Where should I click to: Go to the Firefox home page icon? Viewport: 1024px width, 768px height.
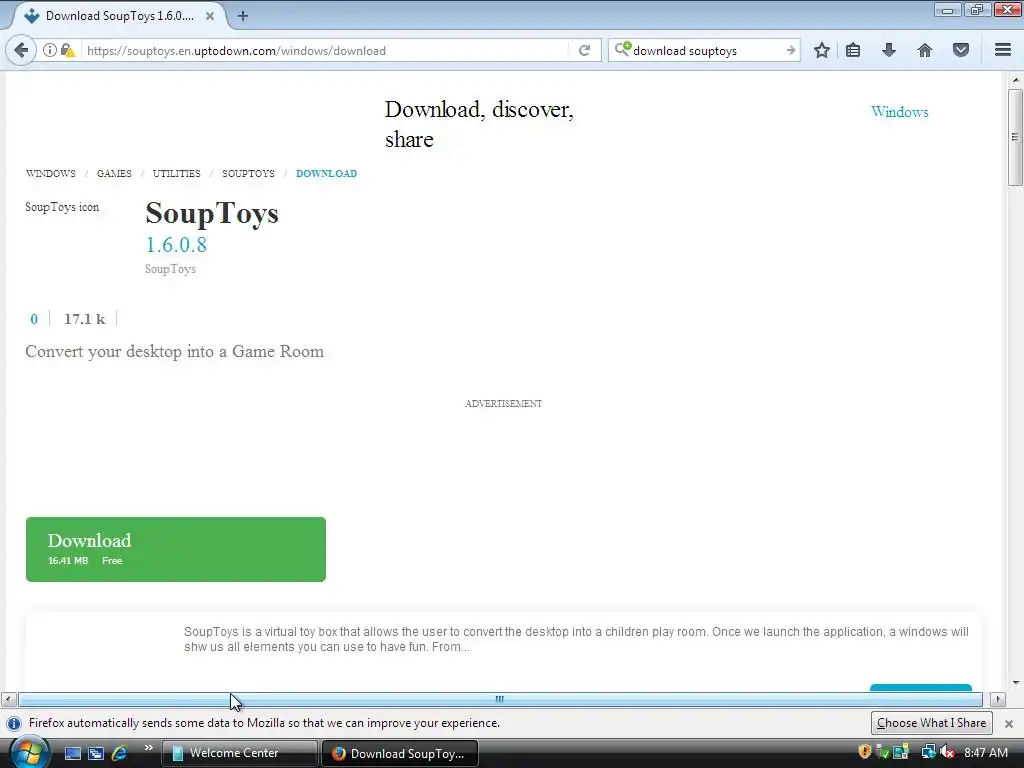(x=925, y=50)
